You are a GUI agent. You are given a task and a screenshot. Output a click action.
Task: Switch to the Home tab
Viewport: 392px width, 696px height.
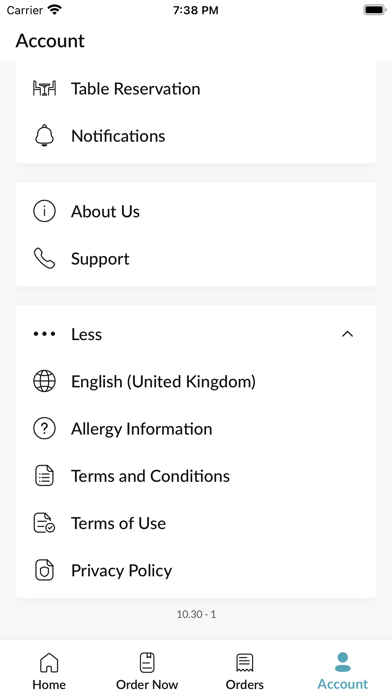49,671
